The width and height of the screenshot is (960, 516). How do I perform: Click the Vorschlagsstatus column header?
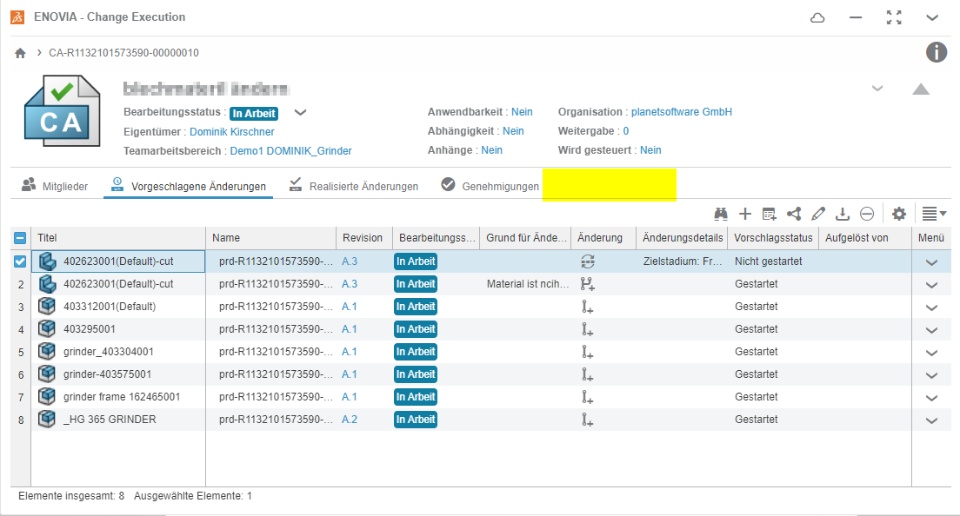coord(773,237)
